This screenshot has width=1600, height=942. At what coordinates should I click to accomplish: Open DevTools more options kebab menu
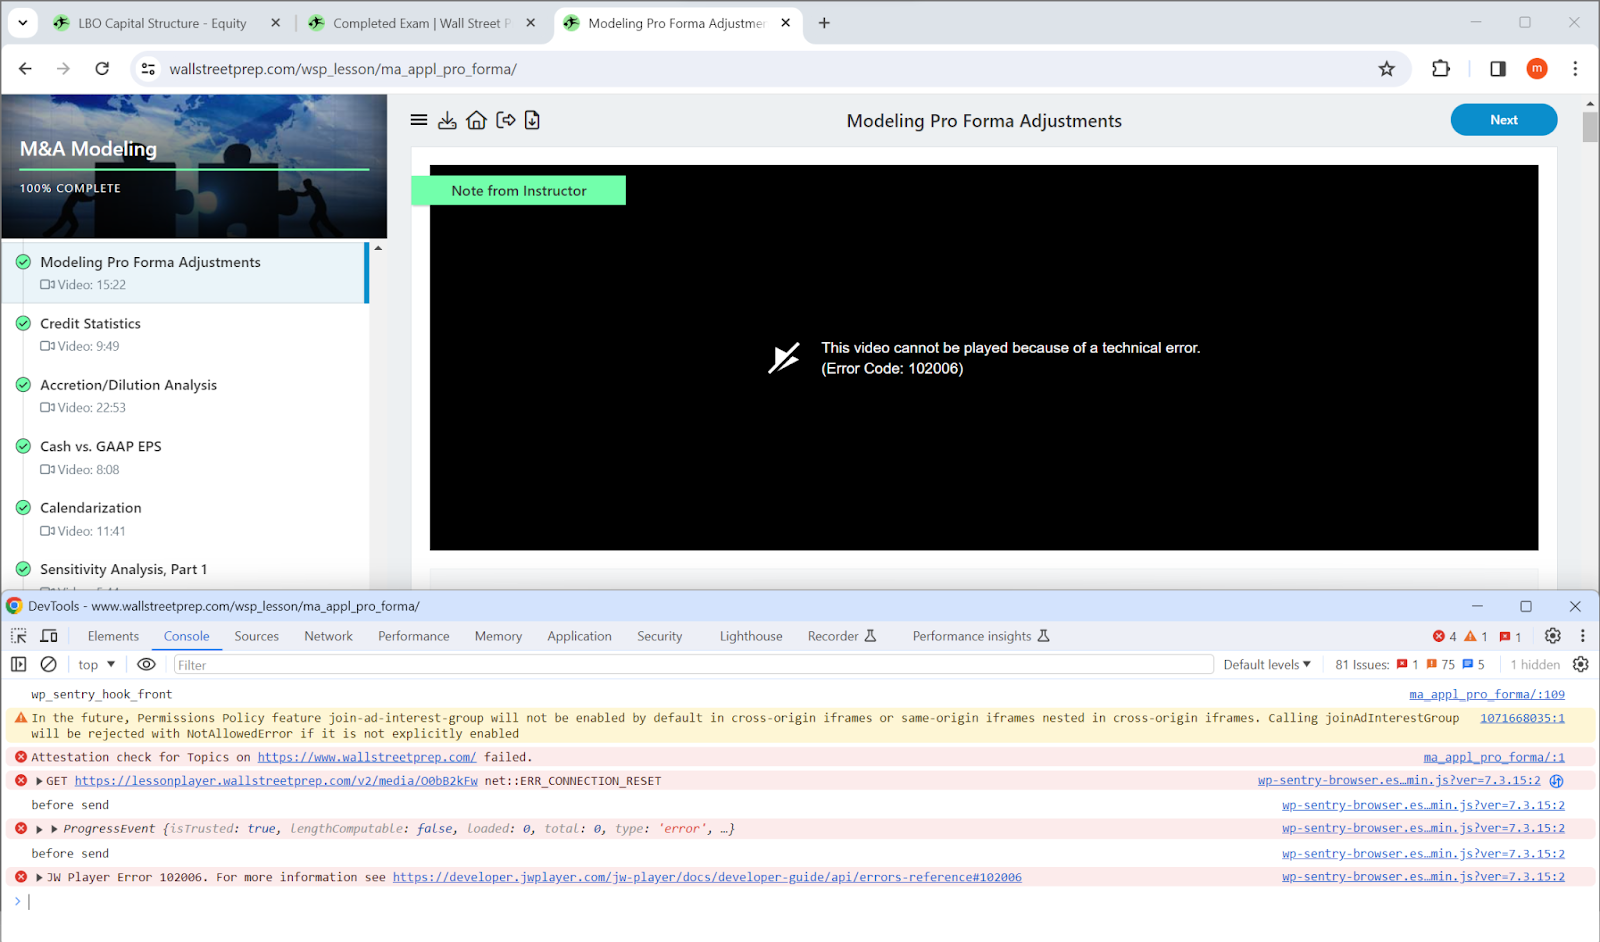pos(1582,636)
